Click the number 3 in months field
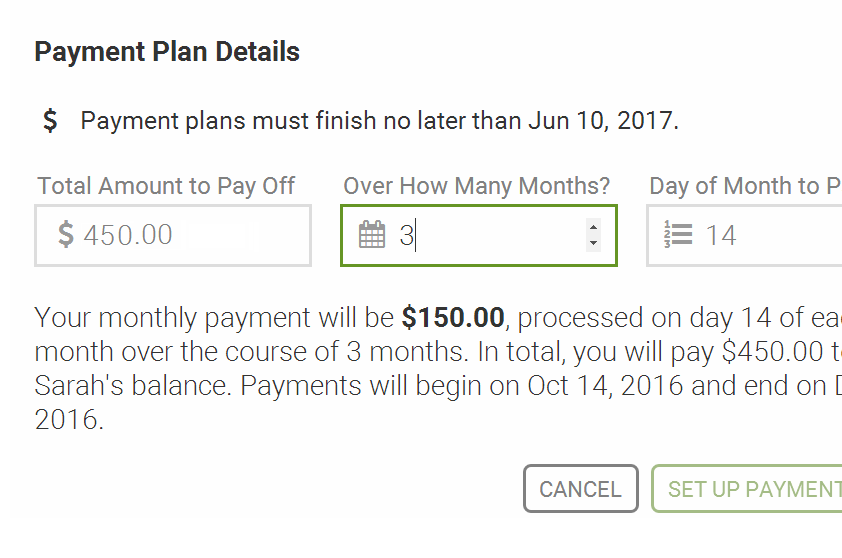This screenshot has width=842, height=558. point(407,235)
